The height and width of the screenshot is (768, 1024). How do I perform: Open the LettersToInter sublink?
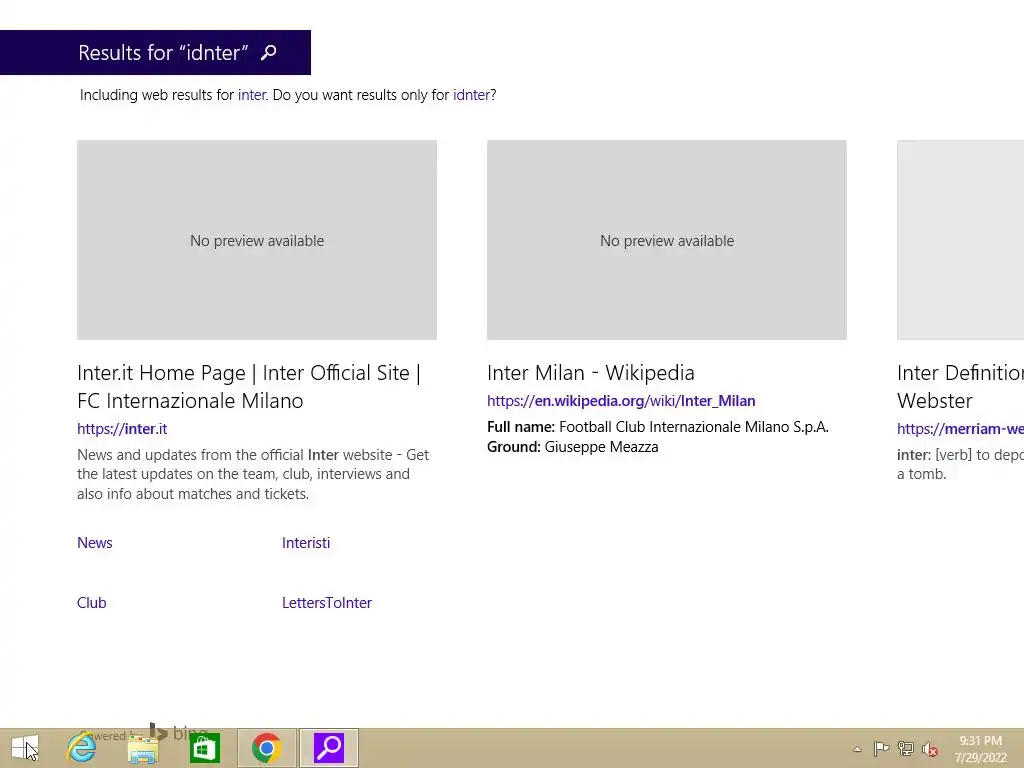327,603
